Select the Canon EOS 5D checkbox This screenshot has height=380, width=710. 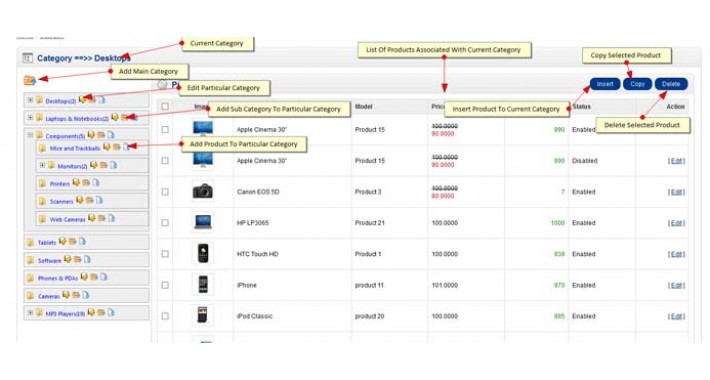tap(165, 192)
